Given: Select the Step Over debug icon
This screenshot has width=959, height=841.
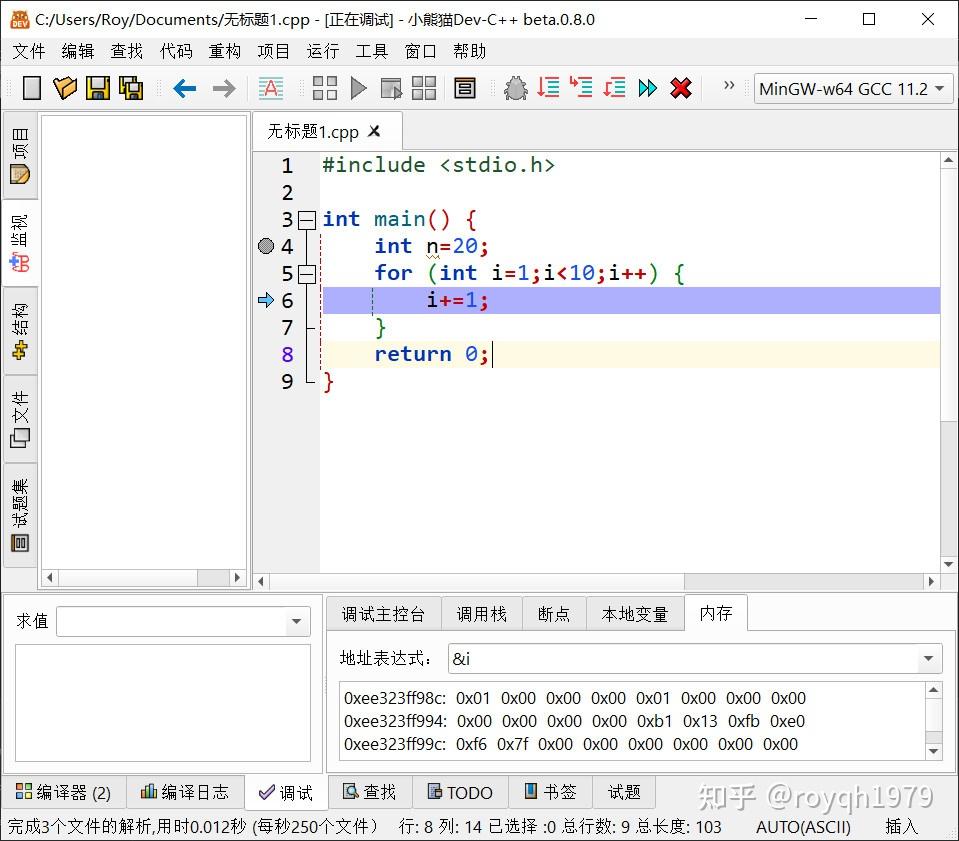Looking at the screenshot, I should point(548,88).
